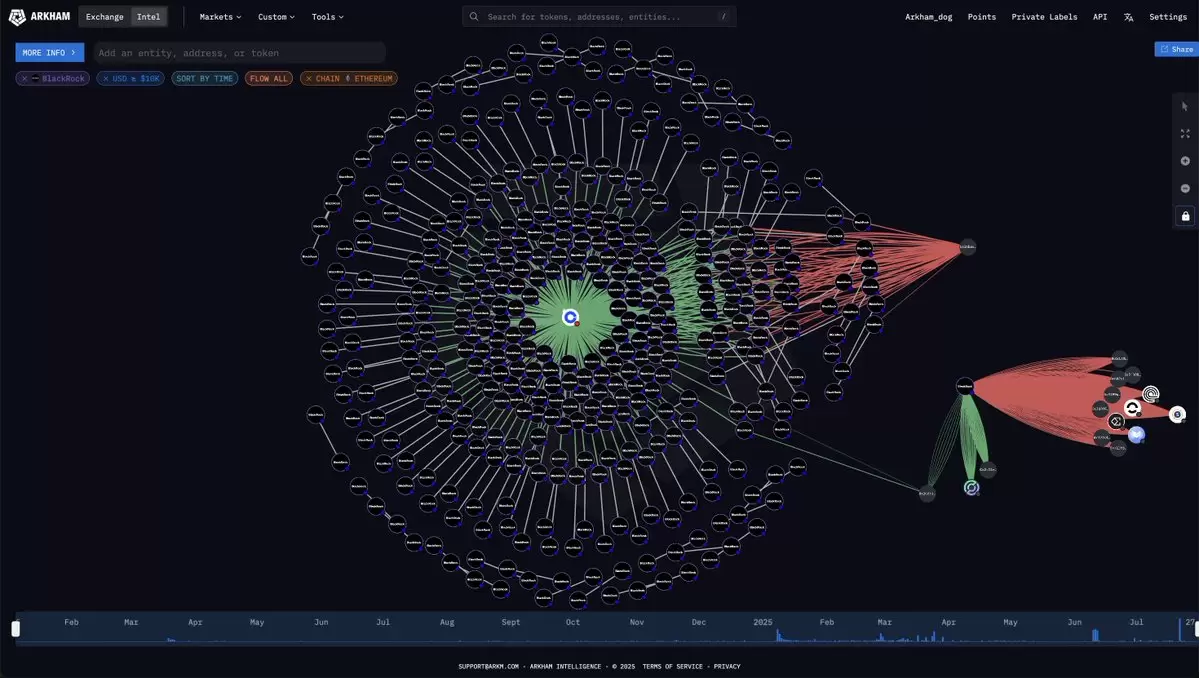This screenshot has height=678, width=1199.
Task: Open the Privacy footer link
Action: point(726,667)
